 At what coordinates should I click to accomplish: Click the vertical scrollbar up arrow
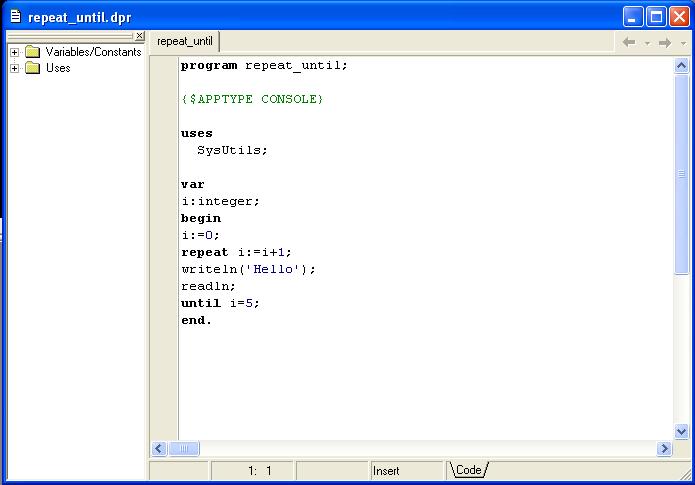tap(681, 66)
